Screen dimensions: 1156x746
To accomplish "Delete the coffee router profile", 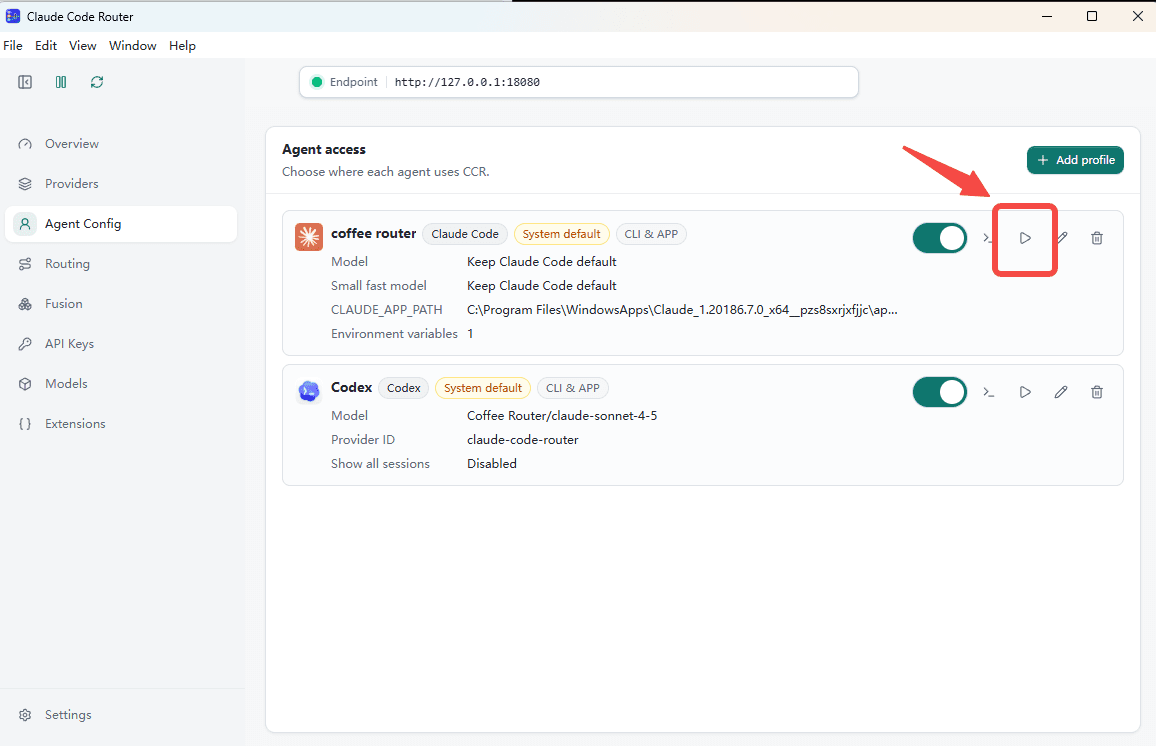I will [x=1097, y=238].
